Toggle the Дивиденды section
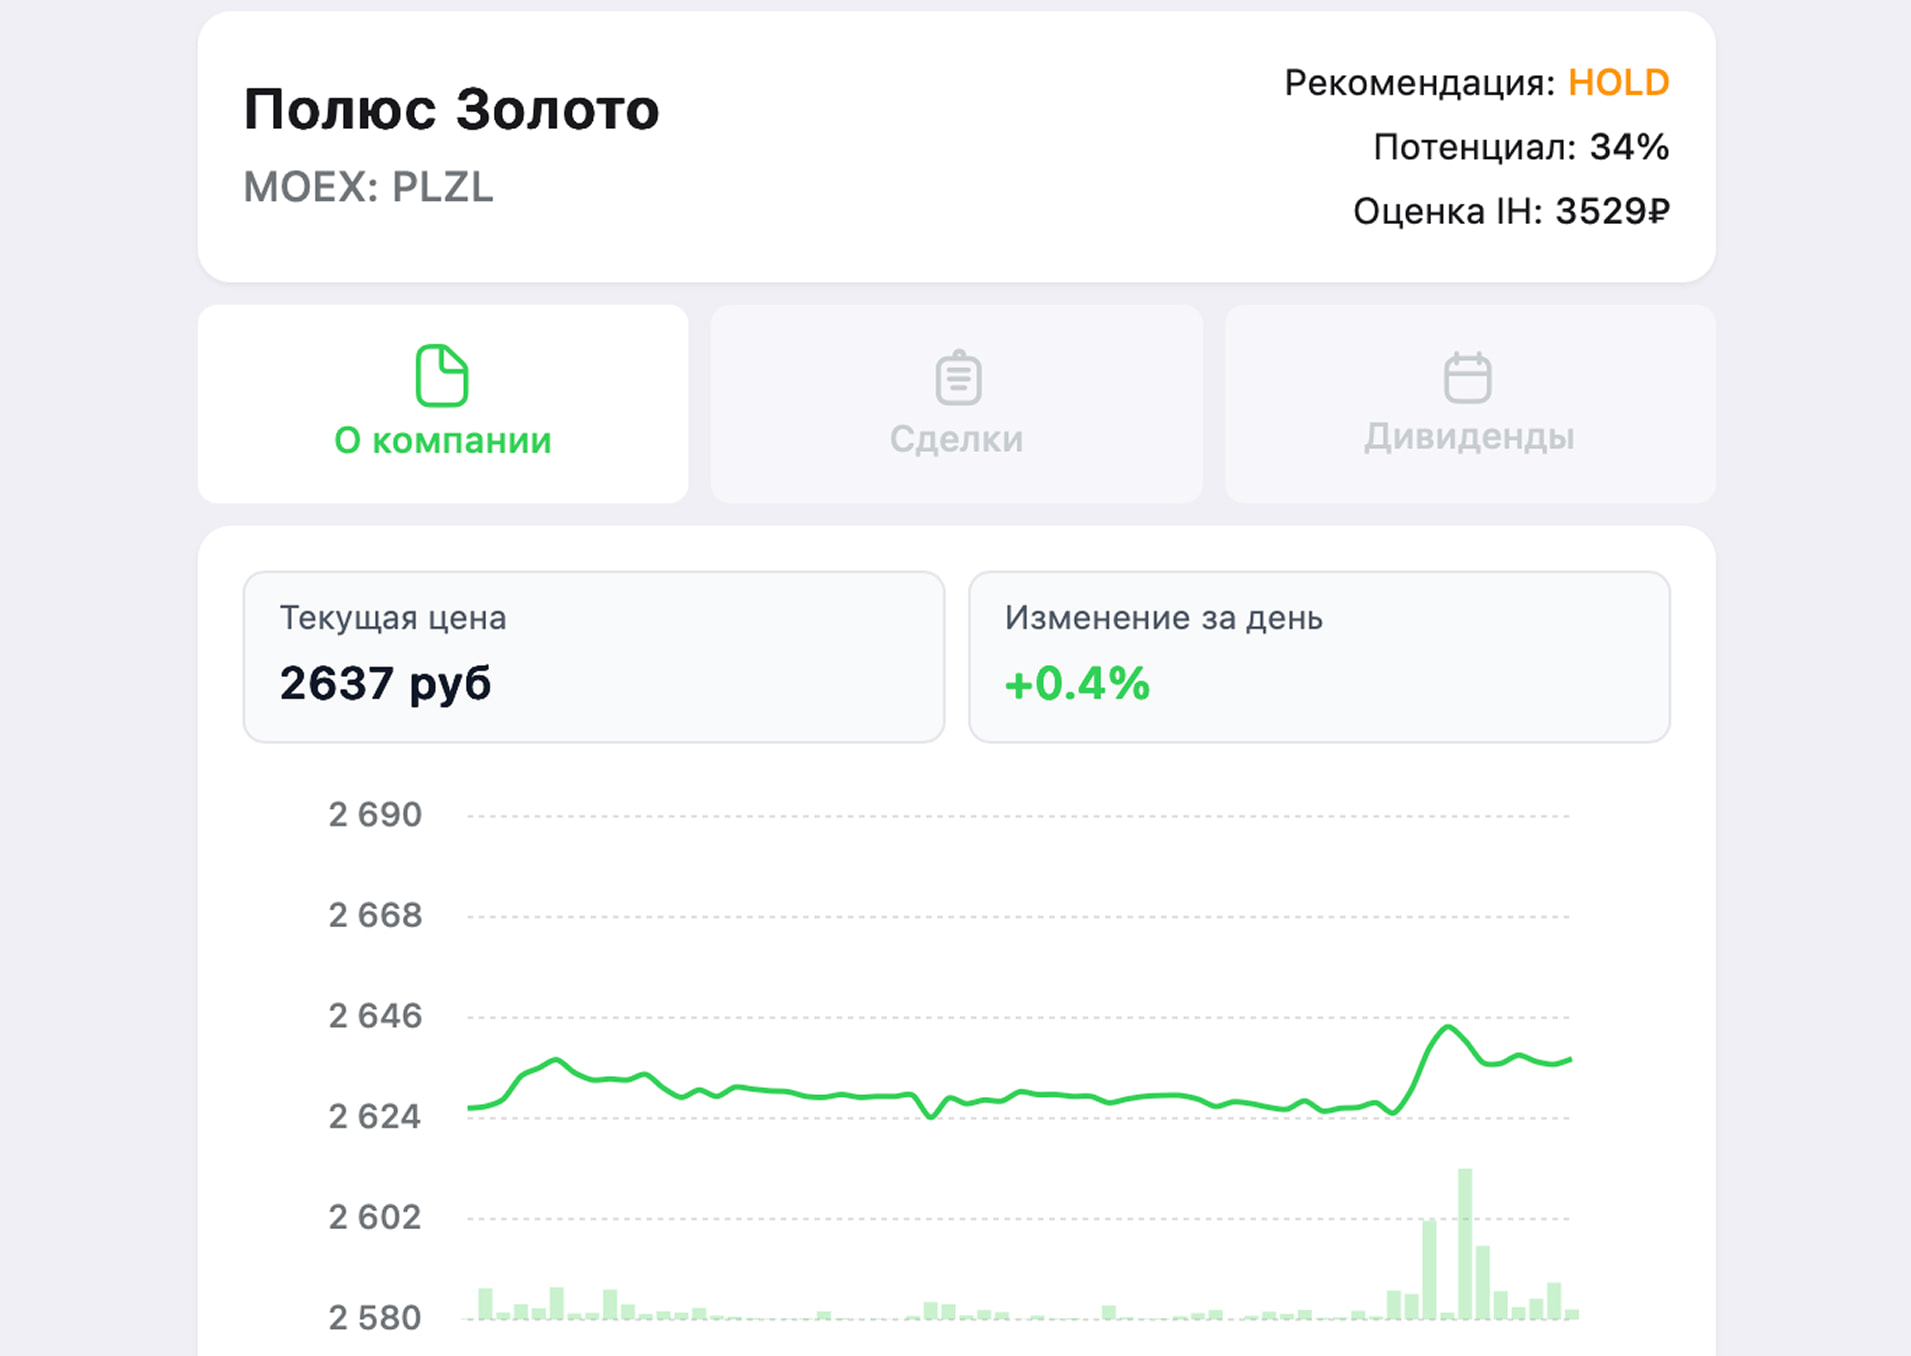 1466,404
